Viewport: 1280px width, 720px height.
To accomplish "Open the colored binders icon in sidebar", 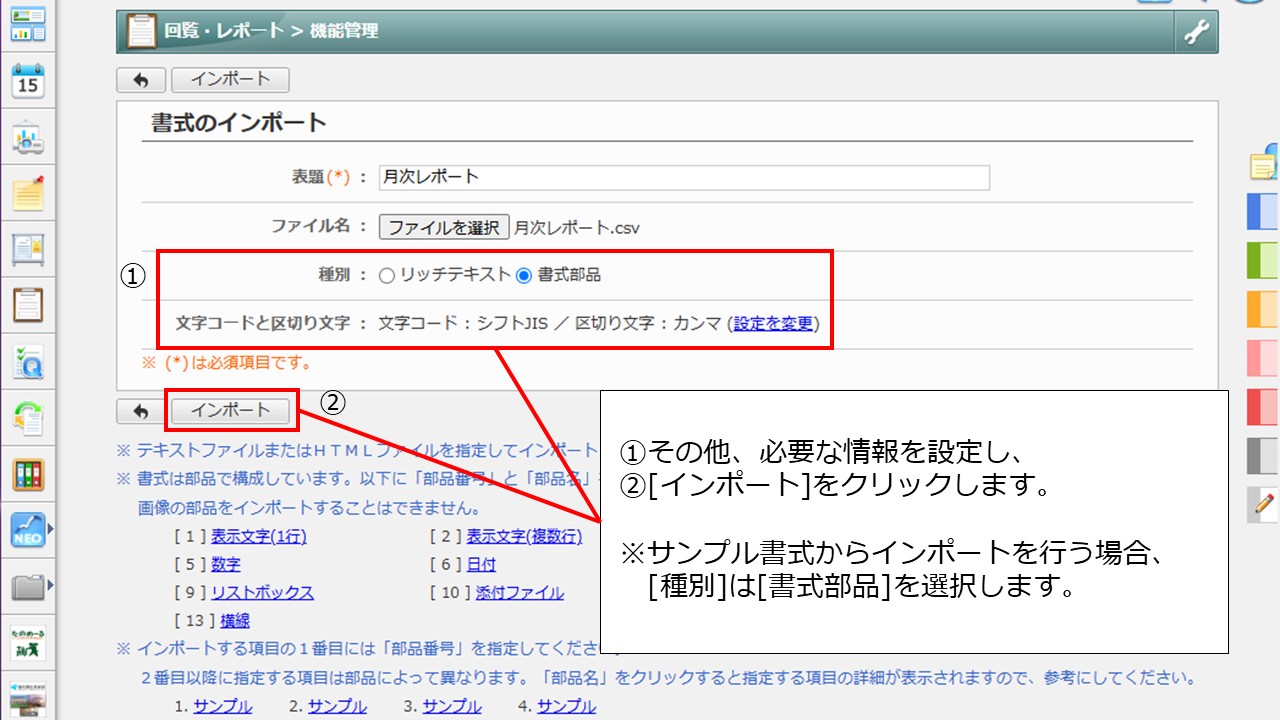I will [x=28, y=474].
